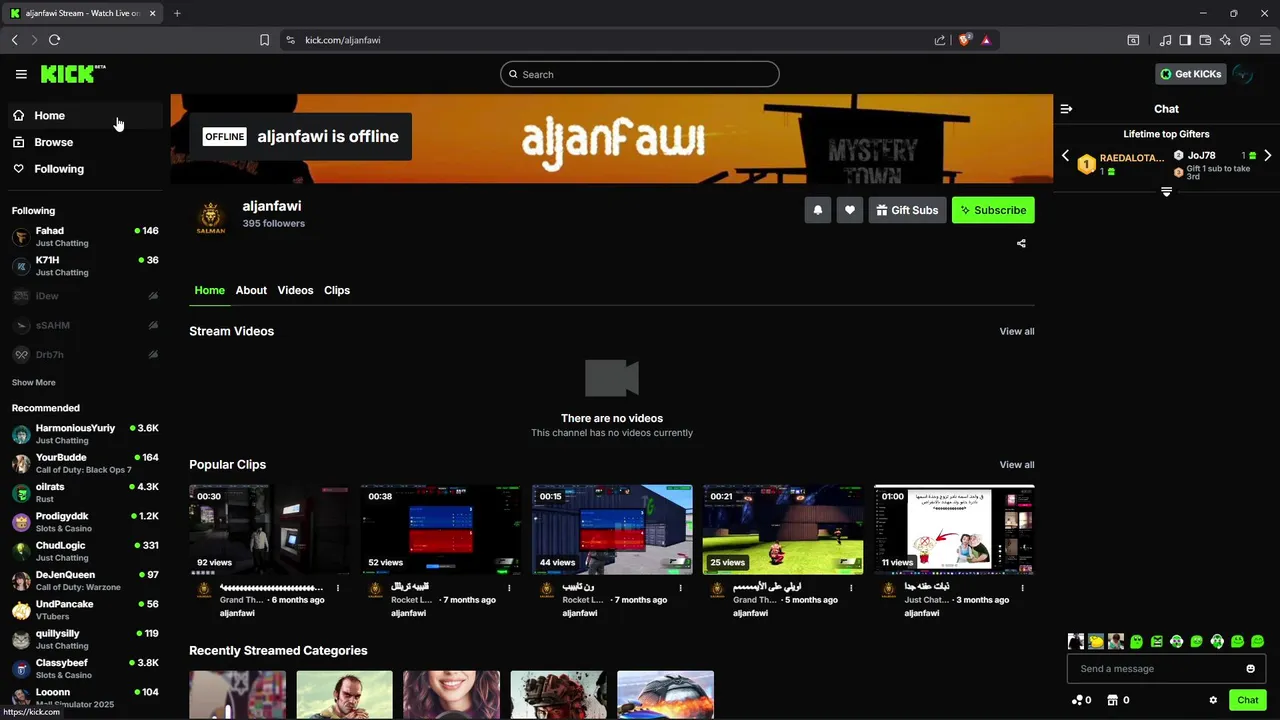This screenshot has width=1280, height=720.
Task: Open the user profile avatar menu
Action: click(x=1243, y=74)
